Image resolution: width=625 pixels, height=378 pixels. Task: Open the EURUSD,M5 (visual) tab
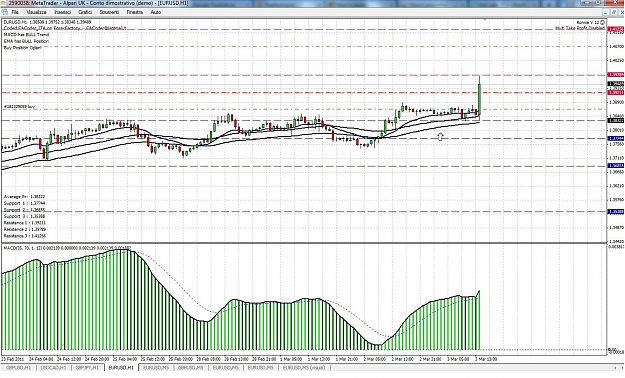pyautogui.click(x=304, y=368)
